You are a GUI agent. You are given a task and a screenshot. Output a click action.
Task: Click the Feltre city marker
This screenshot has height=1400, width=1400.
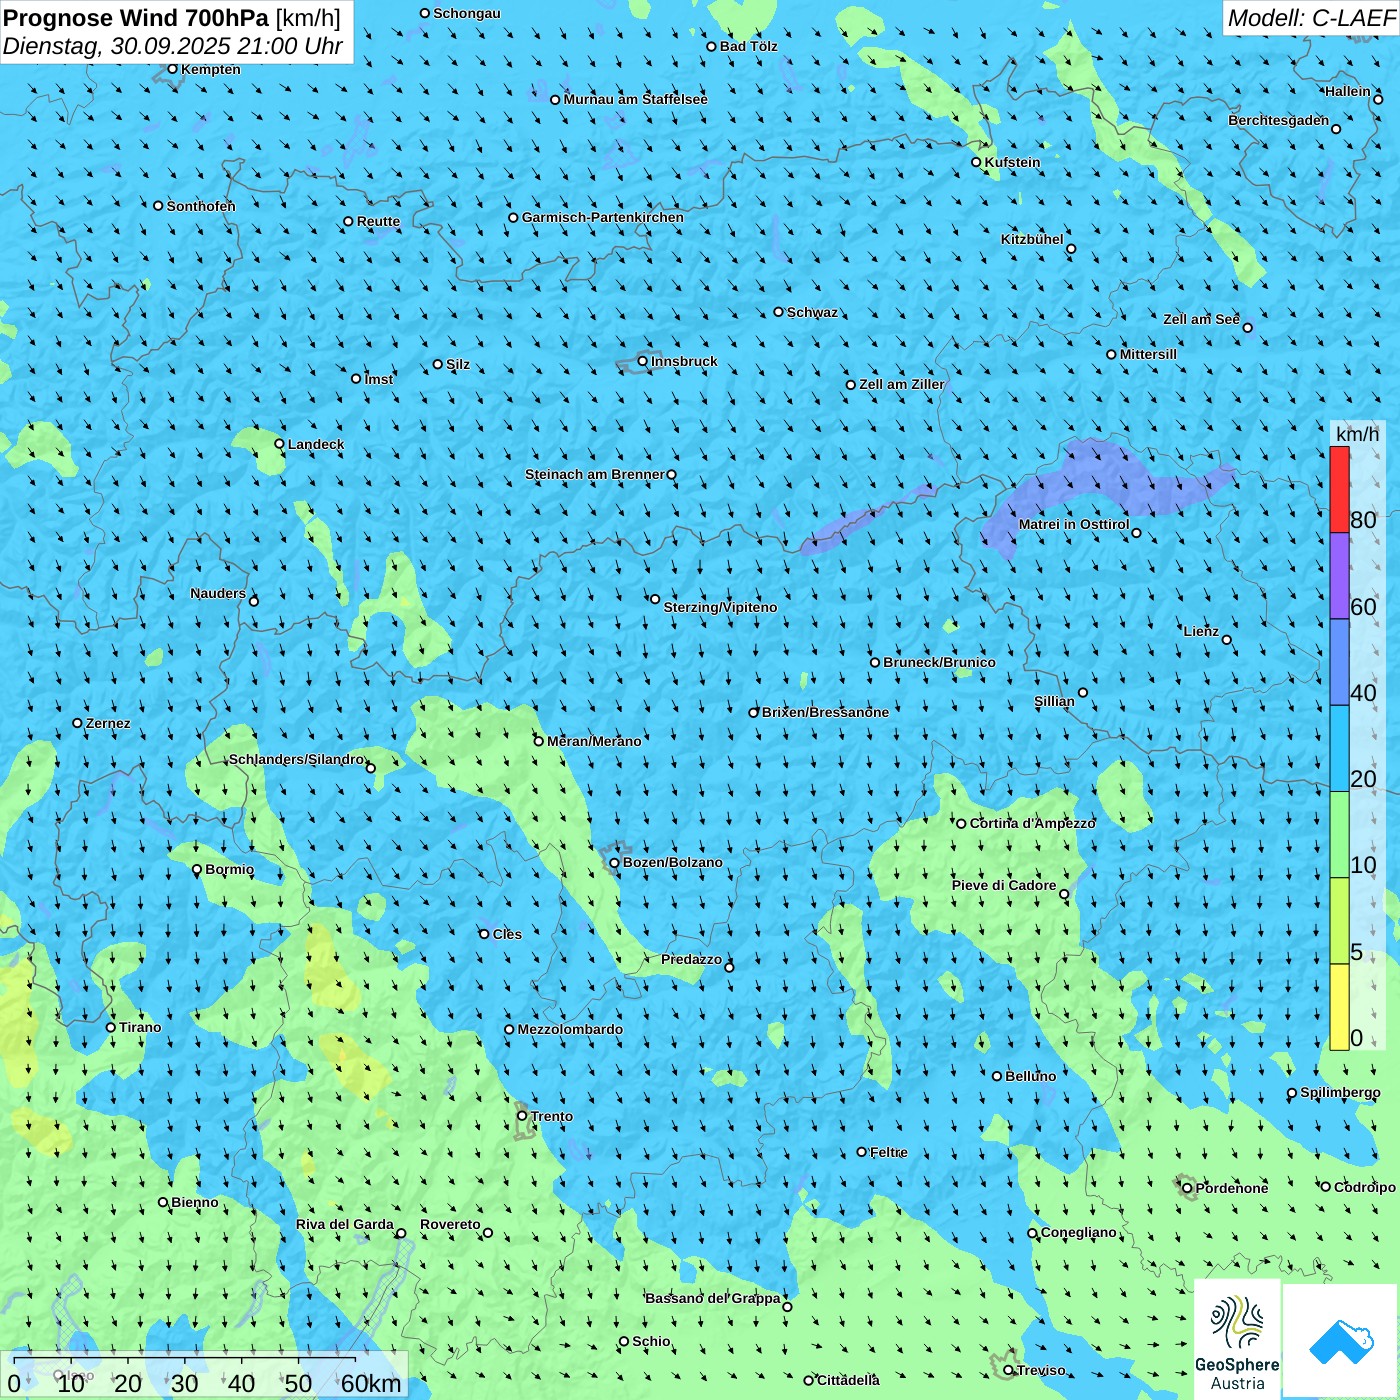[x=862, y=1152]
